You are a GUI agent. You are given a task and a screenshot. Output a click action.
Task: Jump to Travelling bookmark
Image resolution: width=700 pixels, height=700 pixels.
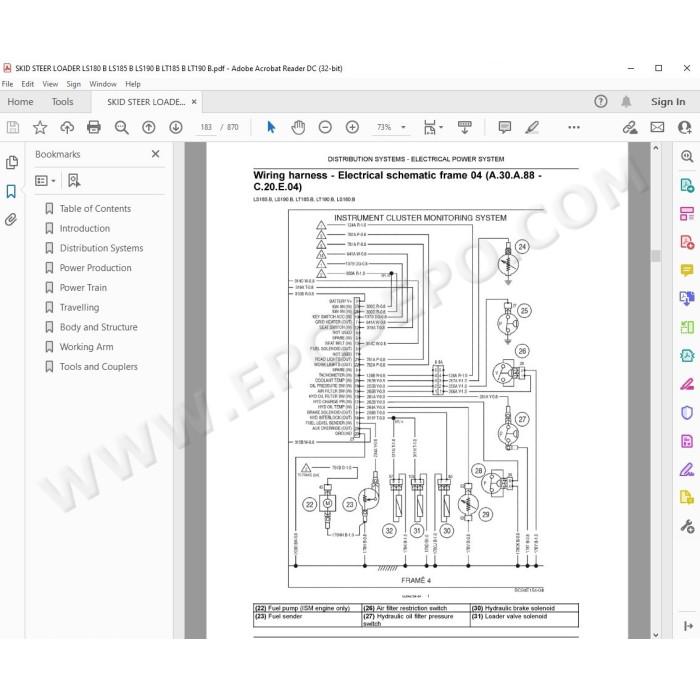pyautogui.click(x=79, y=307)
